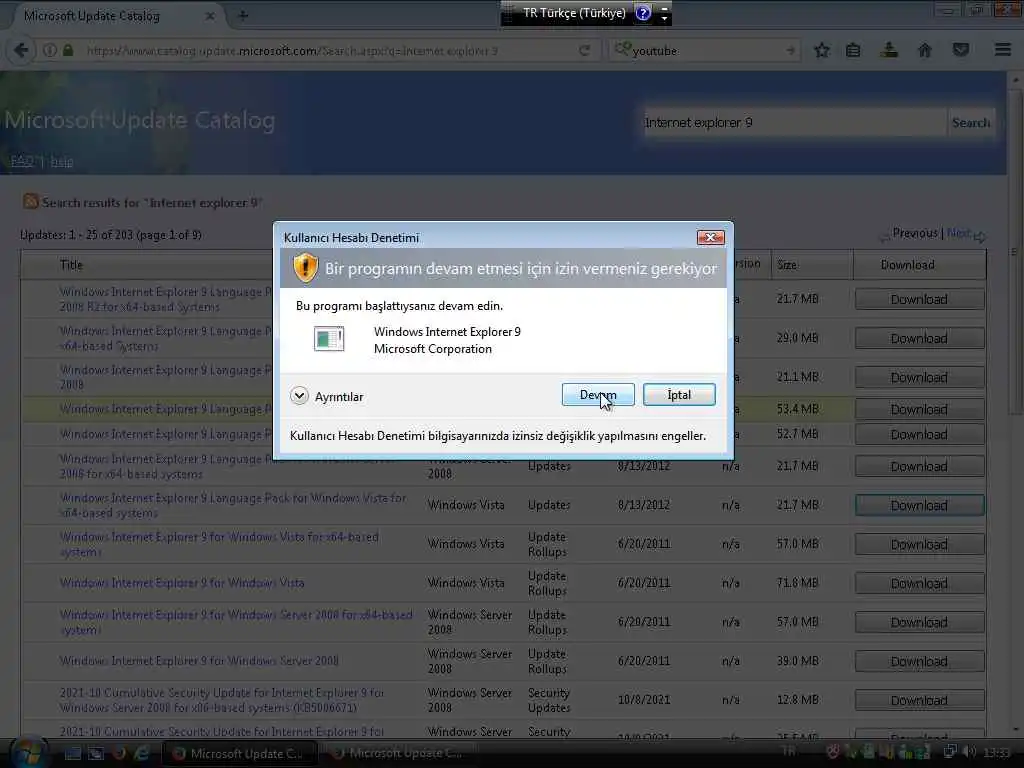Click the Previous page link
The width and height of the screenshot is (1024, 768).
(x=915, y=233)
